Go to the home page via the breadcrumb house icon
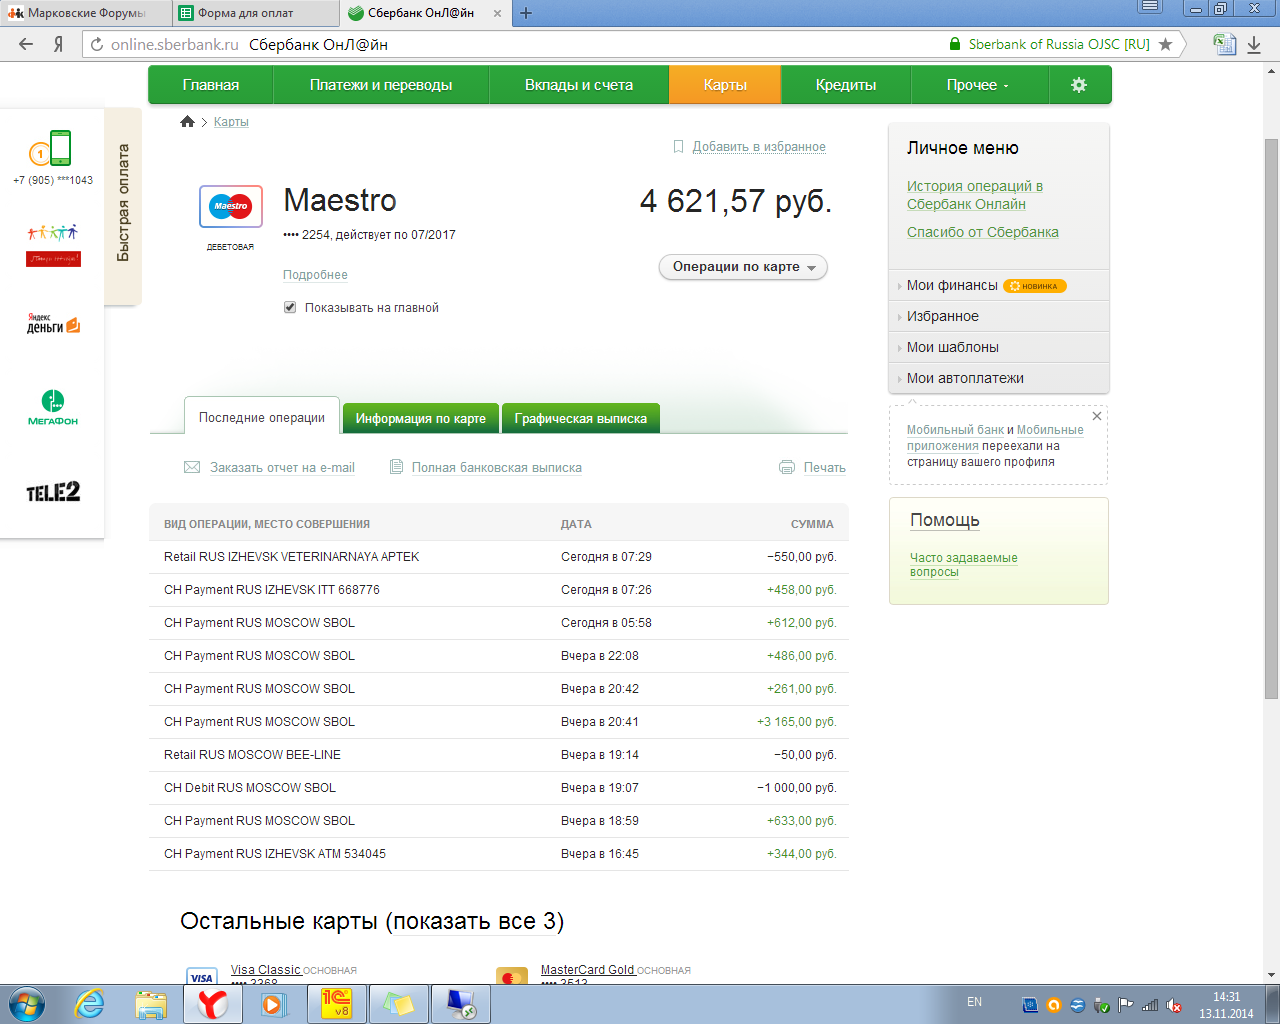1280x1024 pixels. (187, 121)
